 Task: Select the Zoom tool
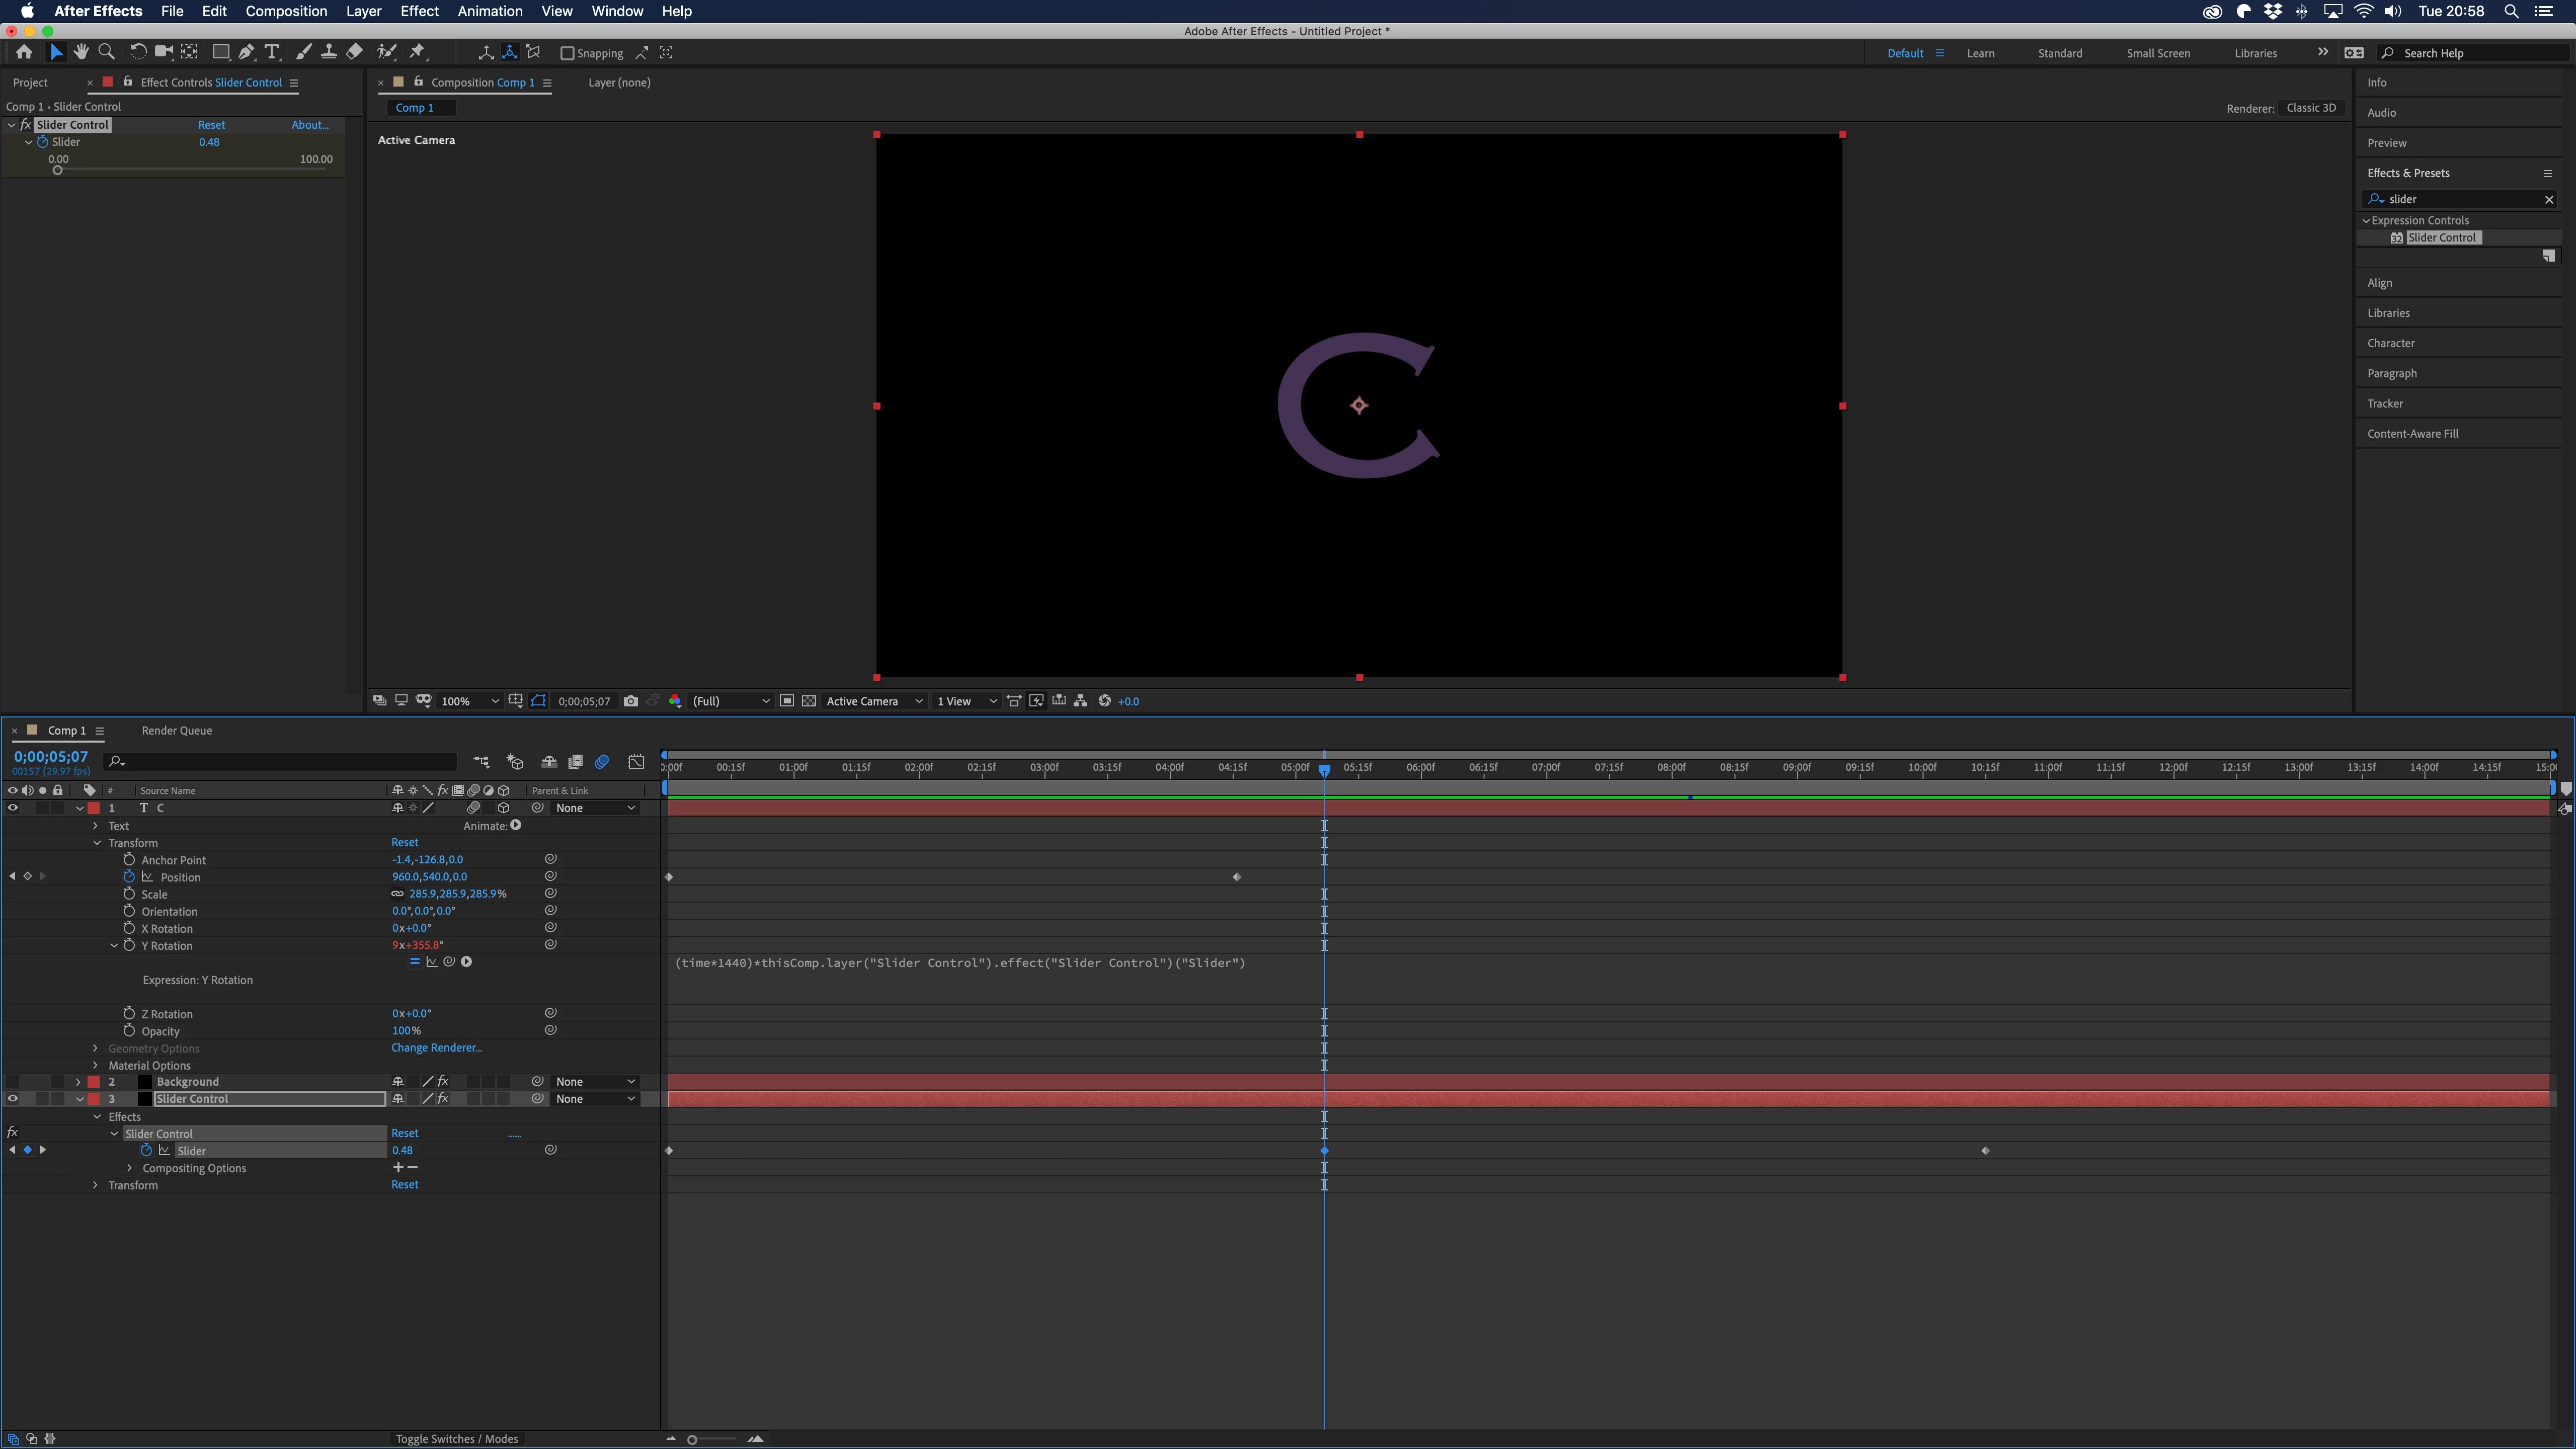coord(106,52)
